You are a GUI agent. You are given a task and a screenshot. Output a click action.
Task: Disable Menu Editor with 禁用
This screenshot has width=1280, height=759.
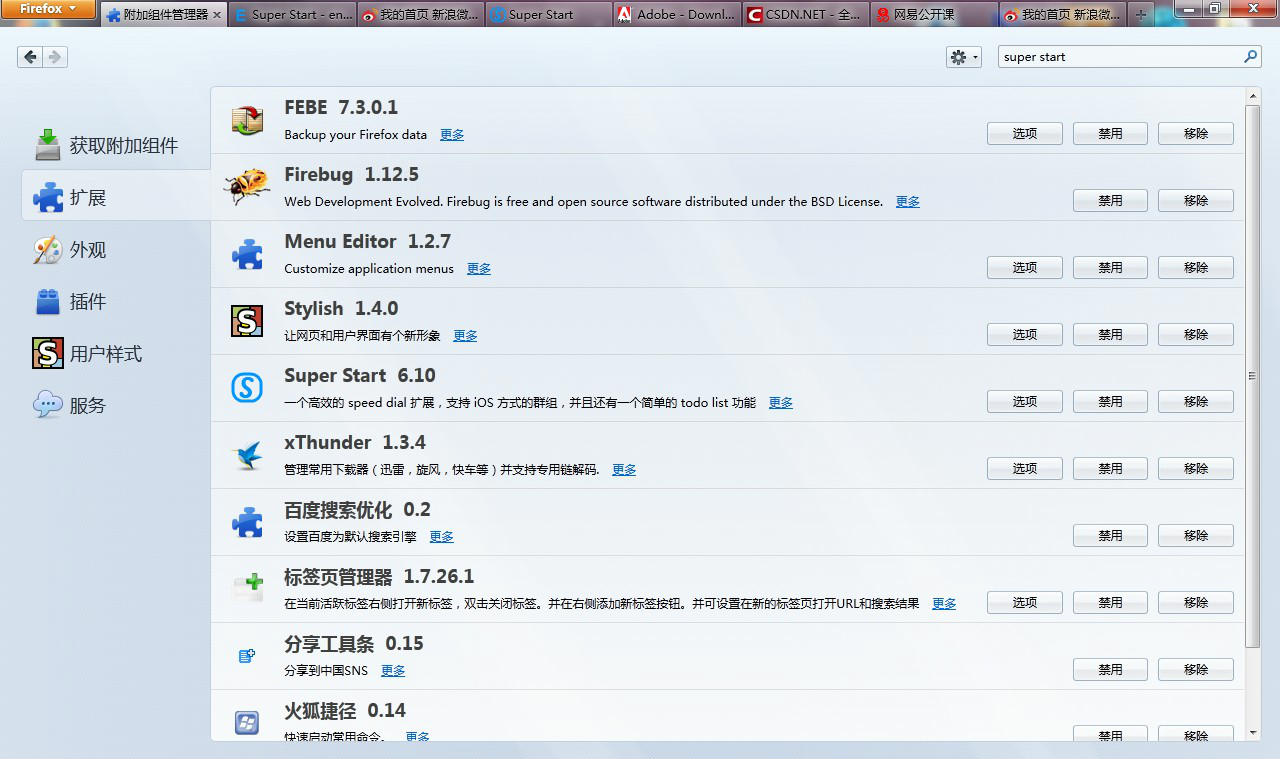(x=1110, y=268)
